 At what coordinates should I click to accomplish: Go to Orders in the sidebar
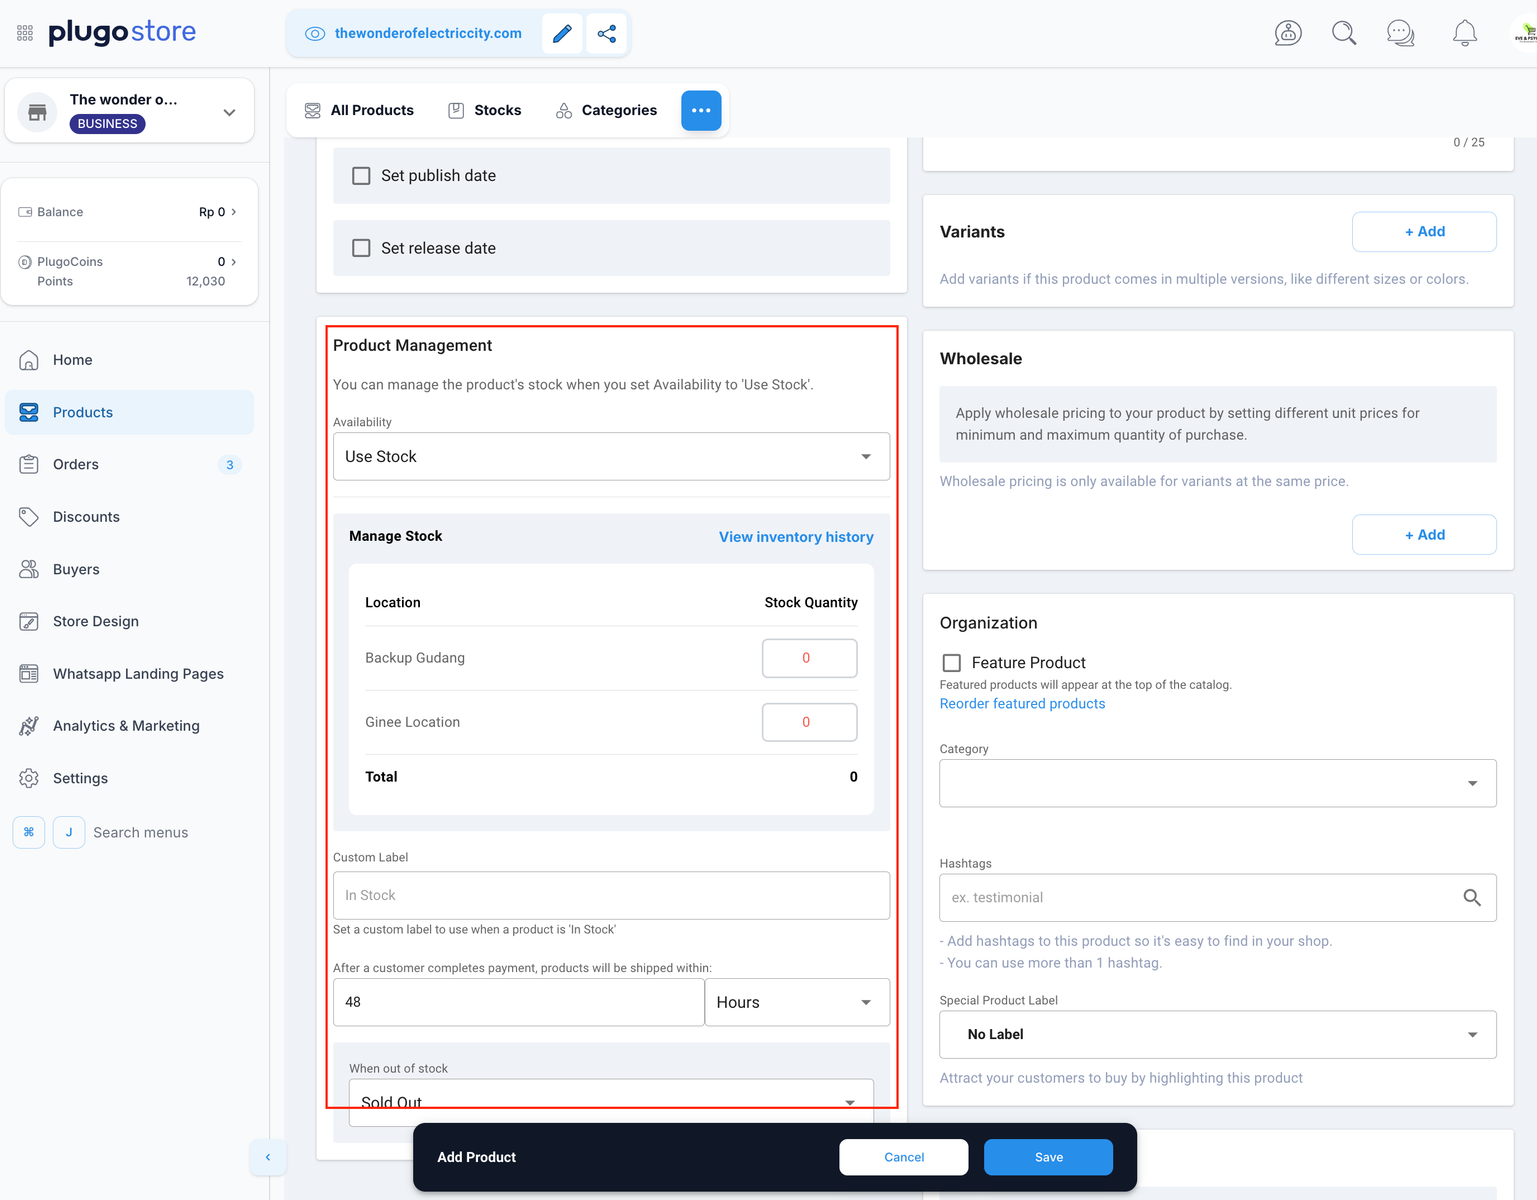(x=76, y=465)
